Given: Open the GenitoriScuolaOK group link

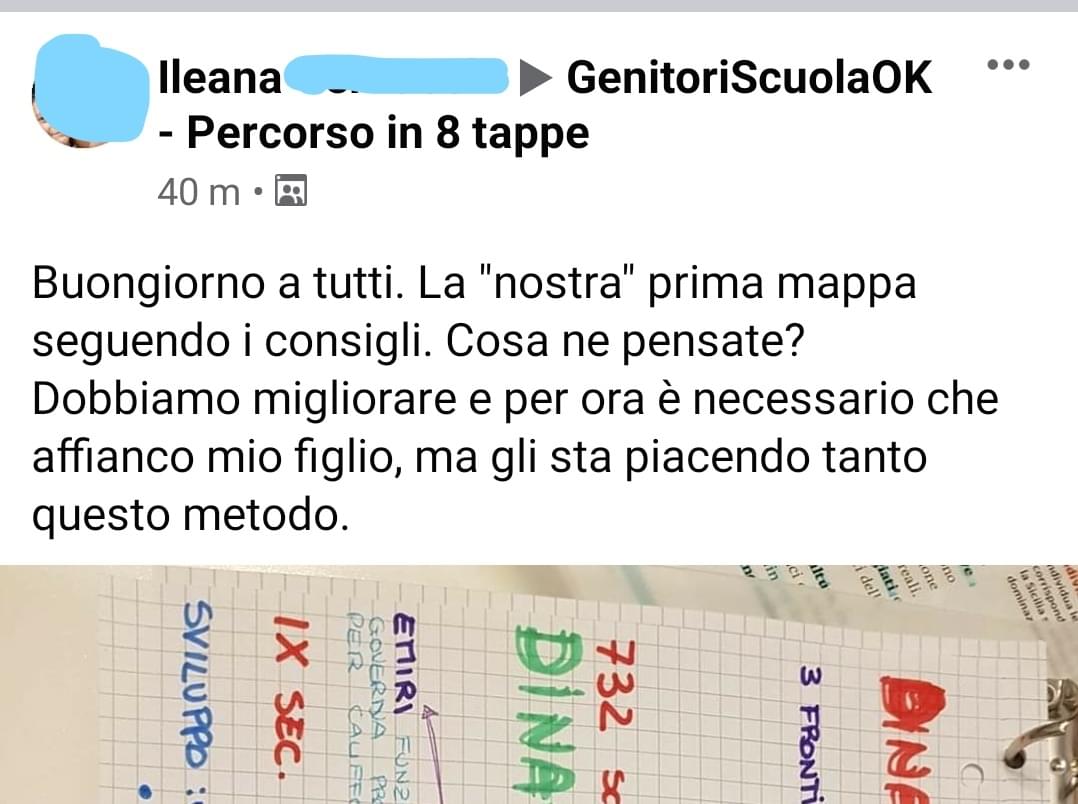Looking at the screenshot, I should [749, 77].
